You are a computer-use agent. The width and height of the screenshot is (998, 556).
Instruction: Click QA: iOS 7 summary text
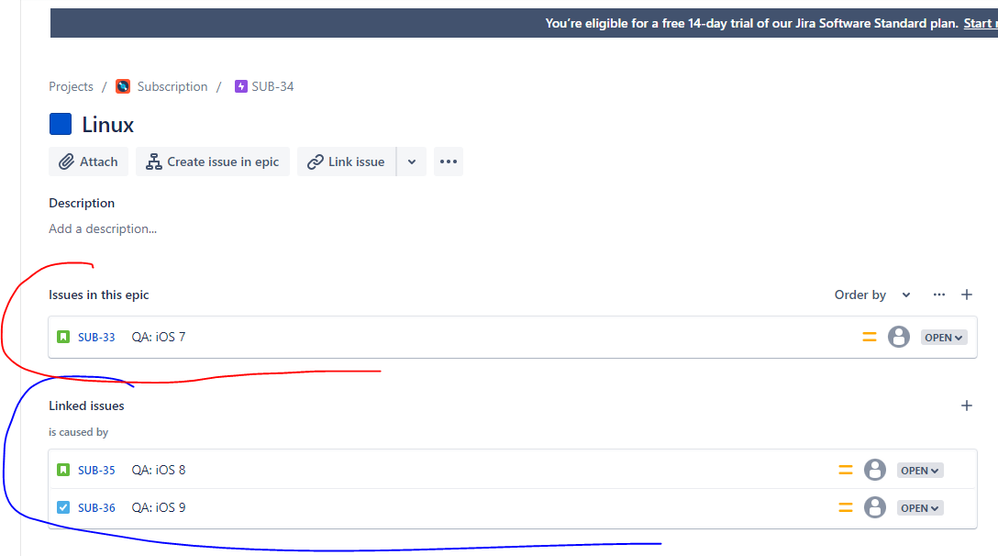pyautogui.click(x=158, y=337)
